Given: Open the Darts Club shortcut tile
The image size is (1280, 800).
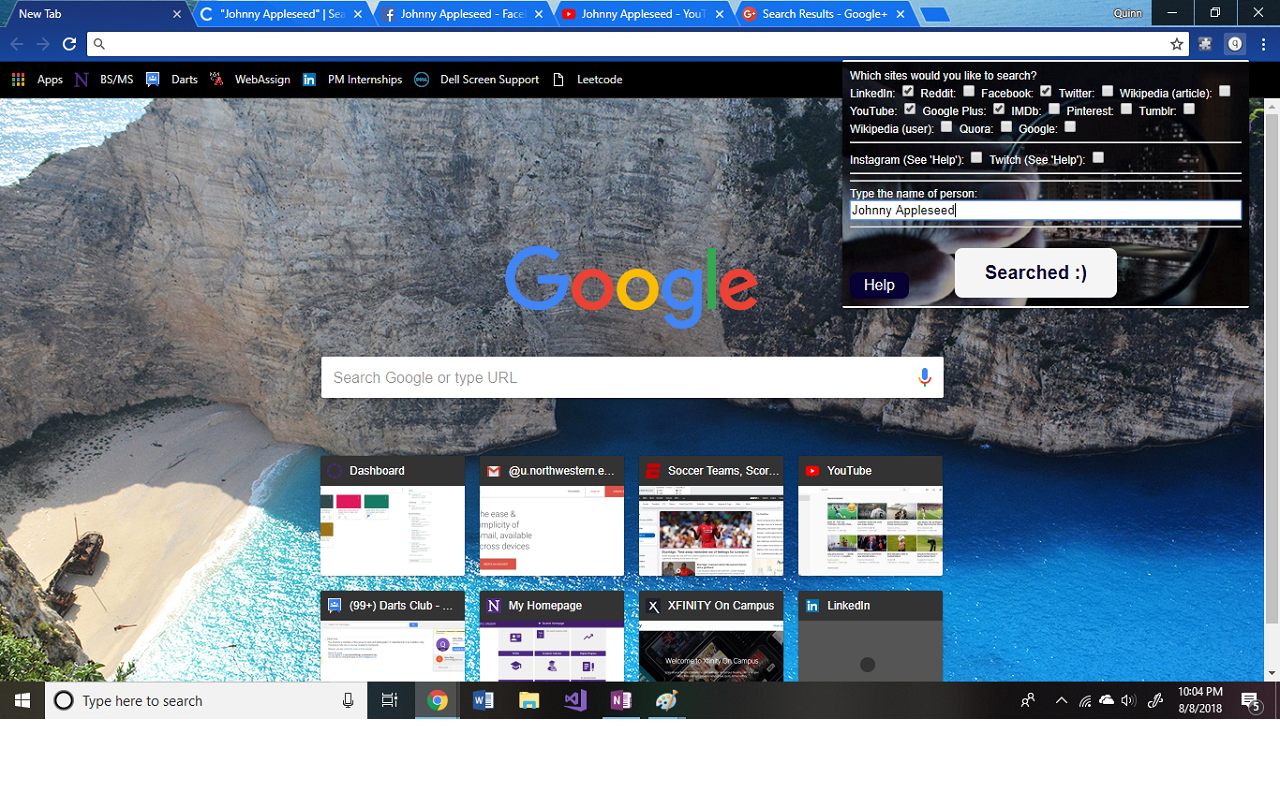Looking at the screenshot, I should point(393,636).
